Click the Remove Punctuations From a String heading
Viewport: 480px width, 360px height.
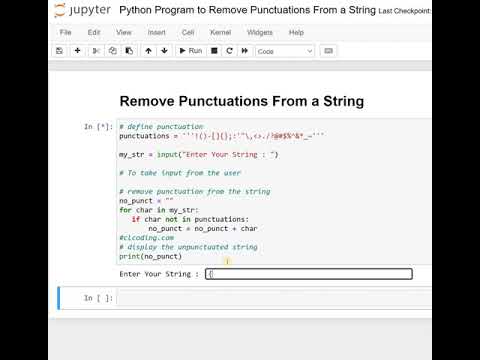click(x=242, y=101)
